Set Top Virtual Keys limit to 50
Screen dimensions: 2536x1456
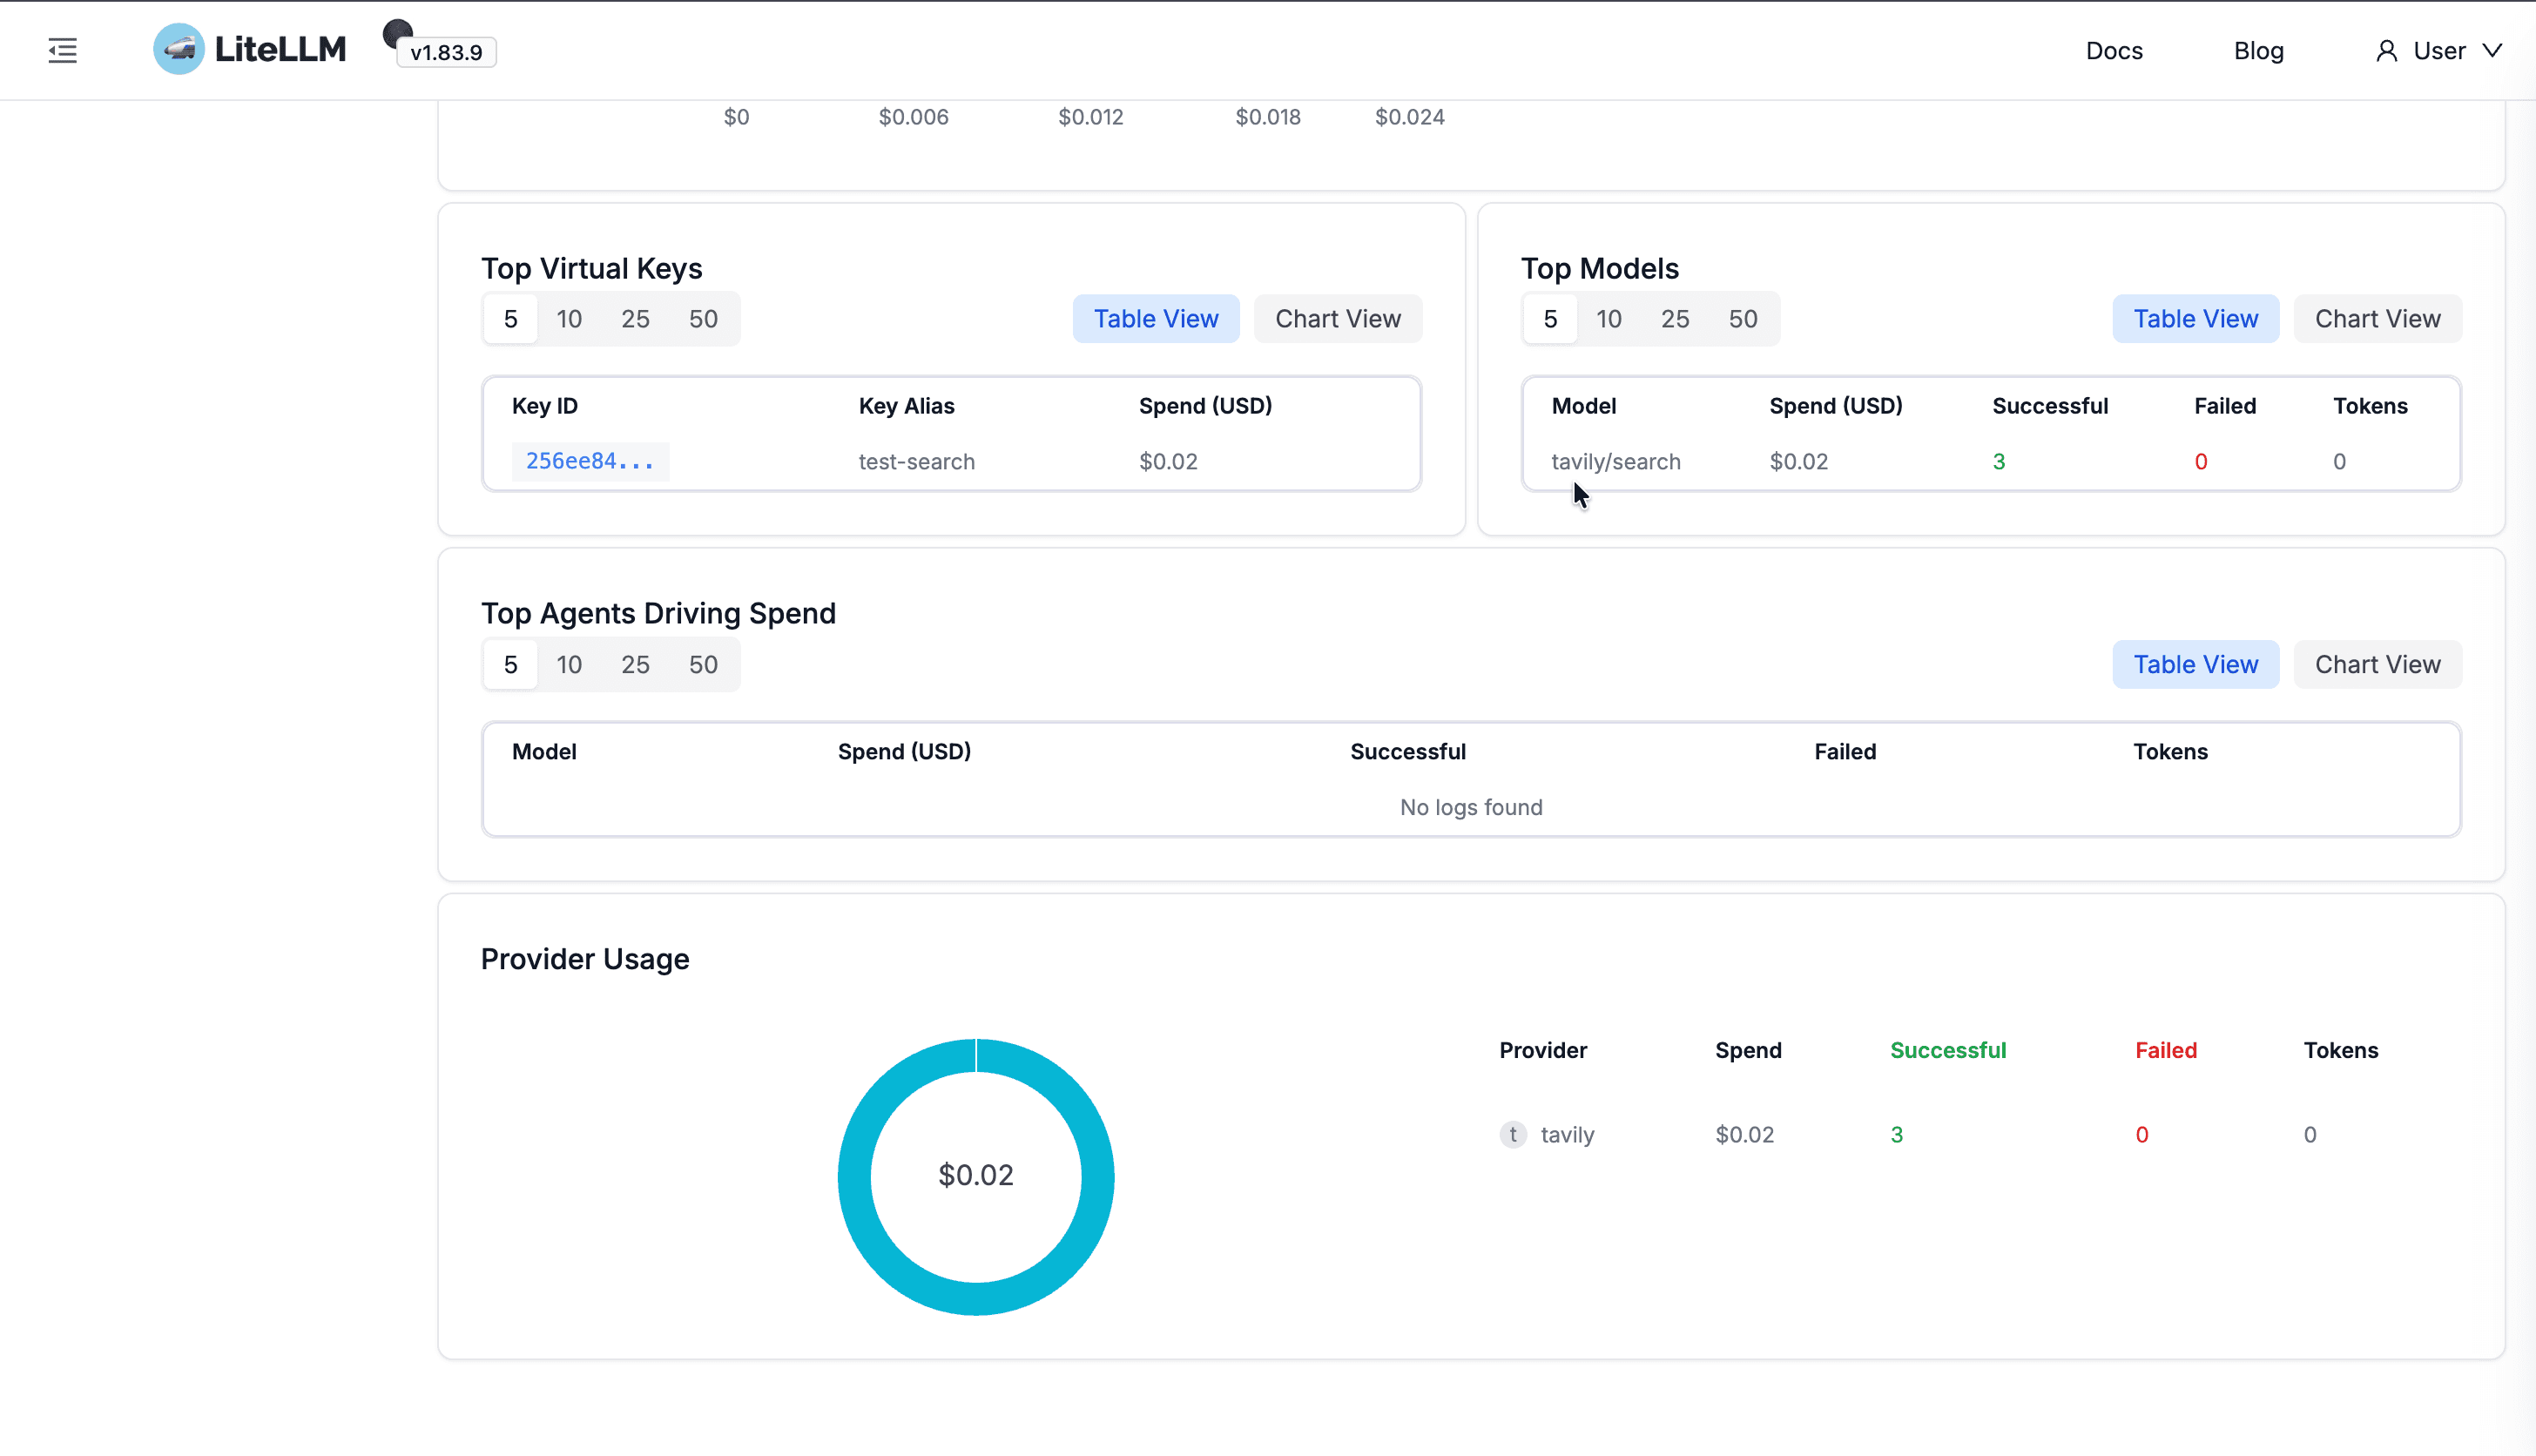[x=703, y=319]
